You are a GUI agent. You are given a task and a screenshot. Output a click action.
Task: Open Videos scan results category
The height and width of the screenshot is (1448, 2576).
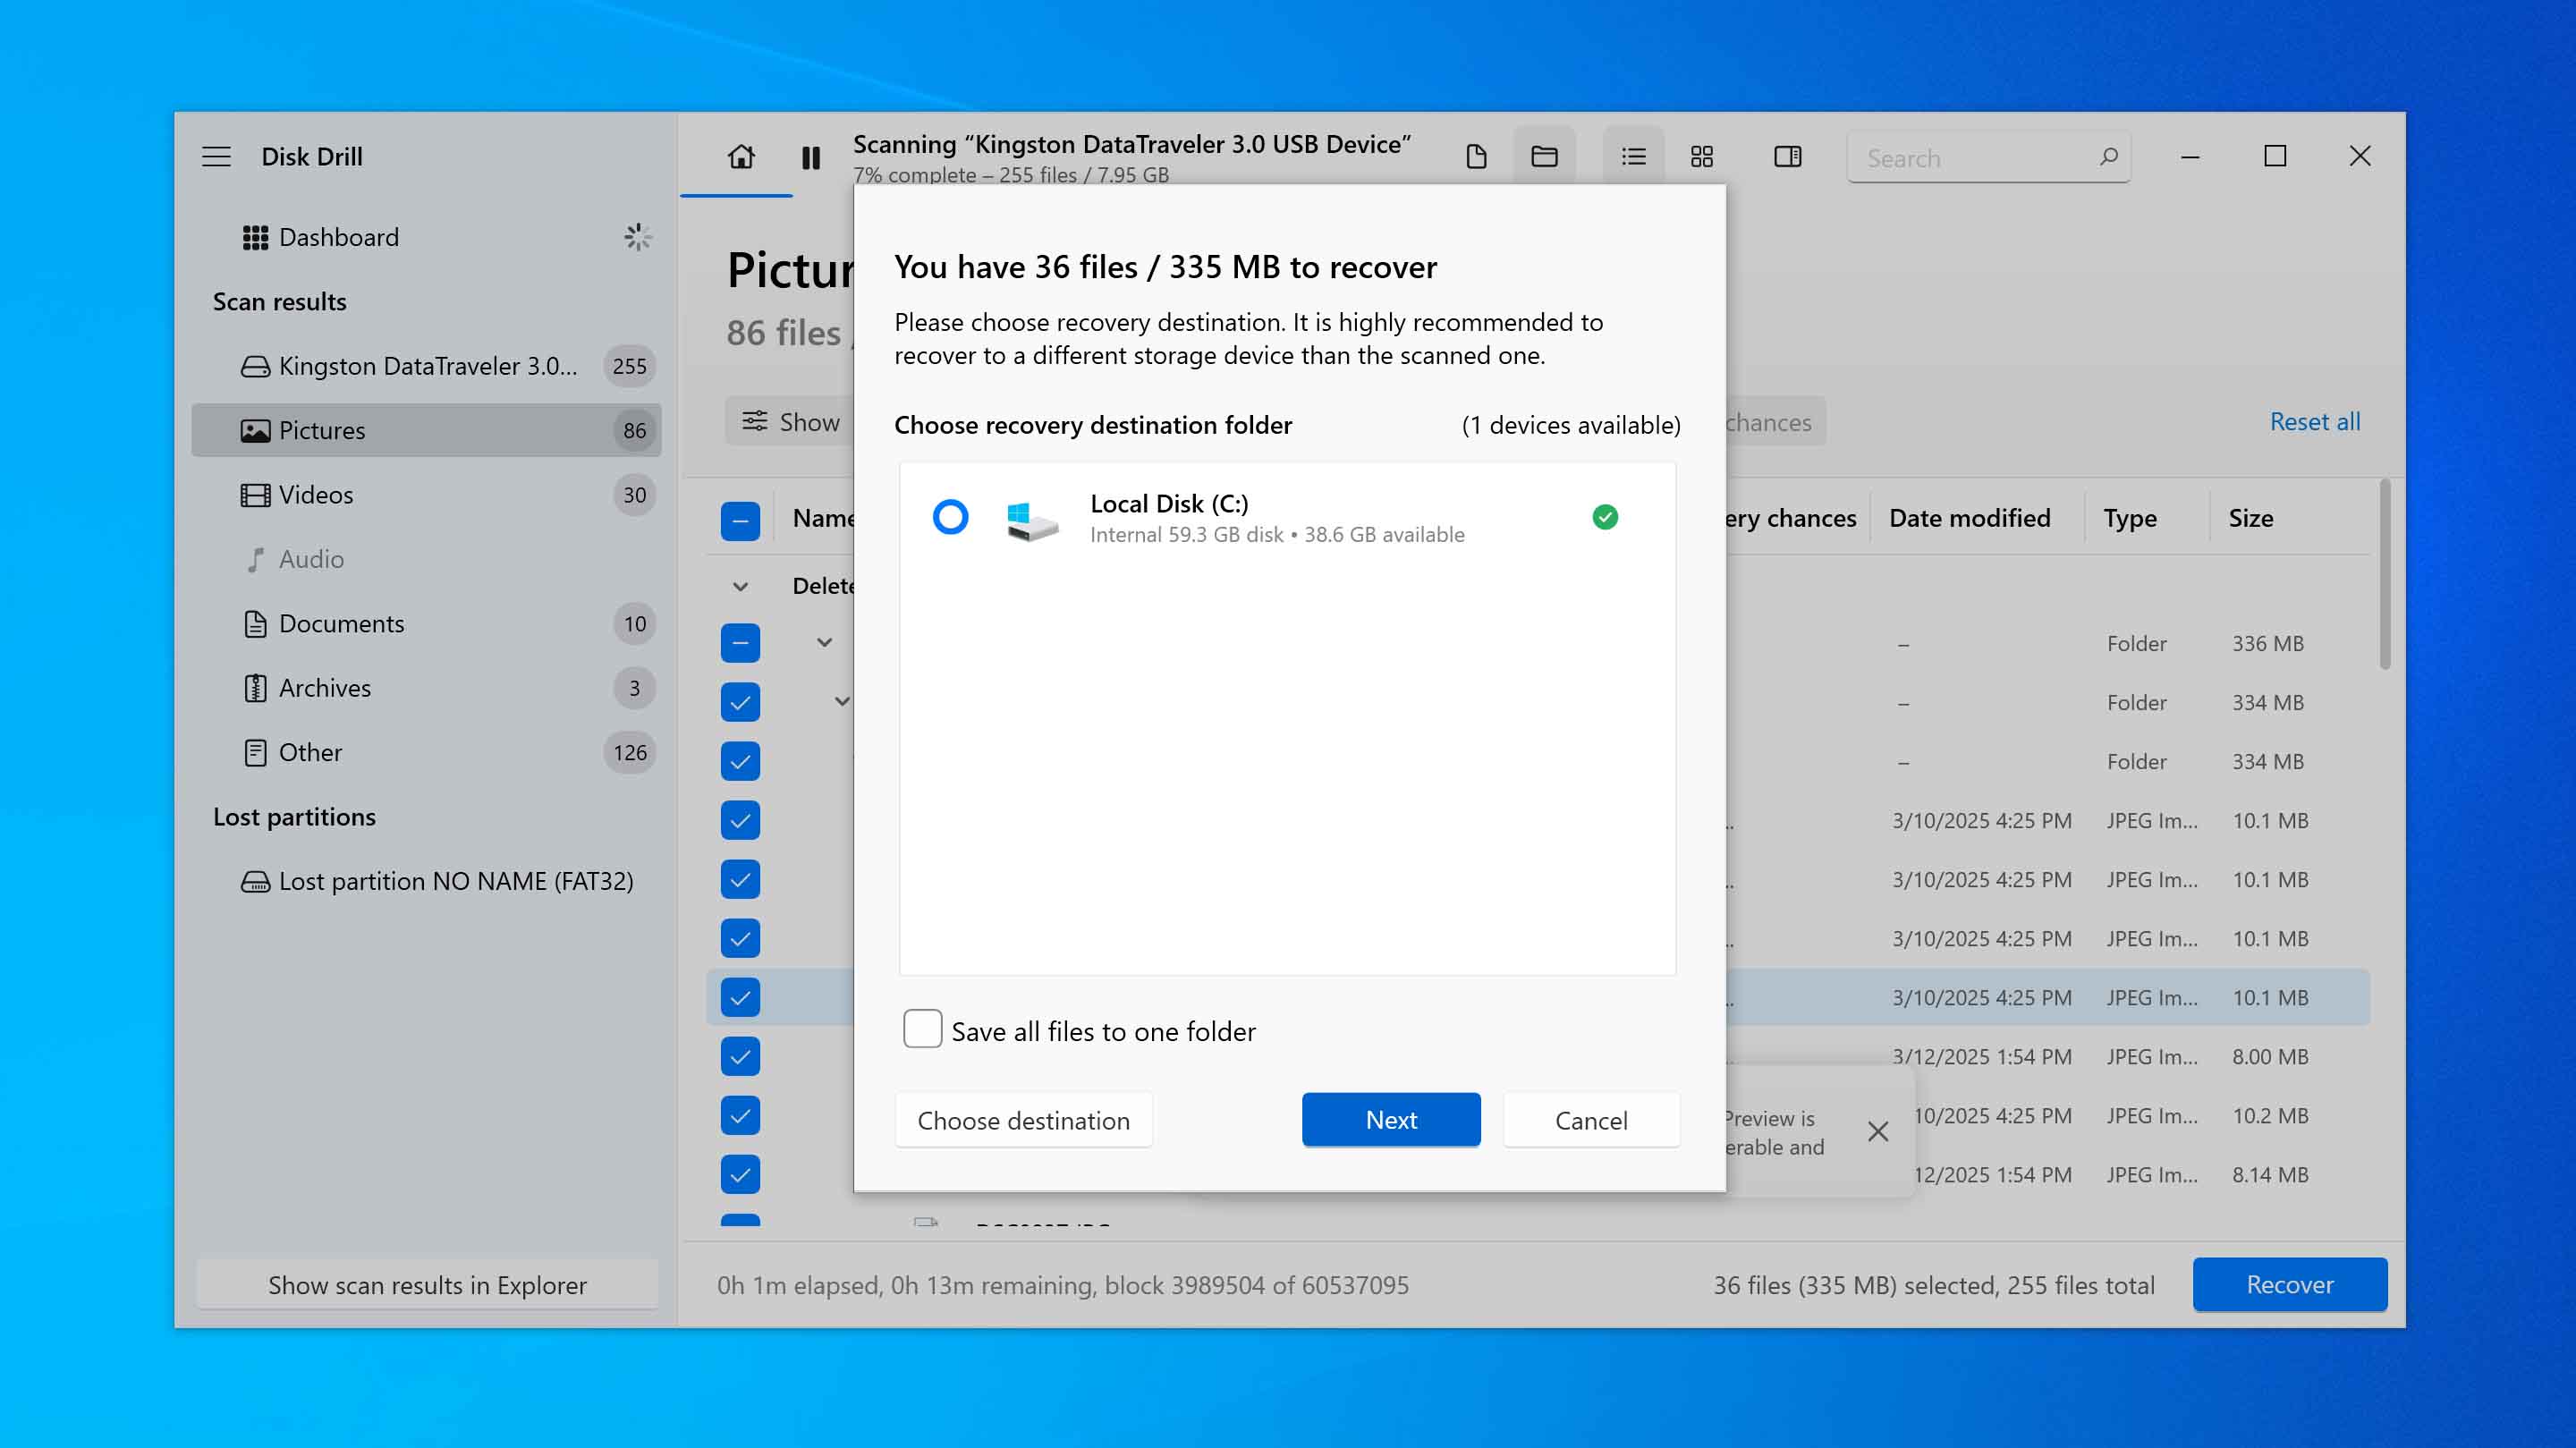[316, 495]
